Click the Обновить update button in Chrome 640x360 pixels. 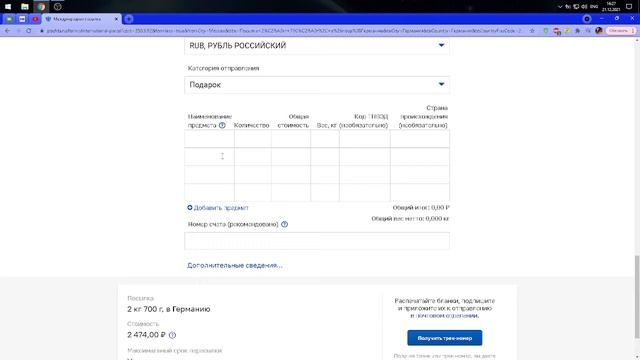621,31
